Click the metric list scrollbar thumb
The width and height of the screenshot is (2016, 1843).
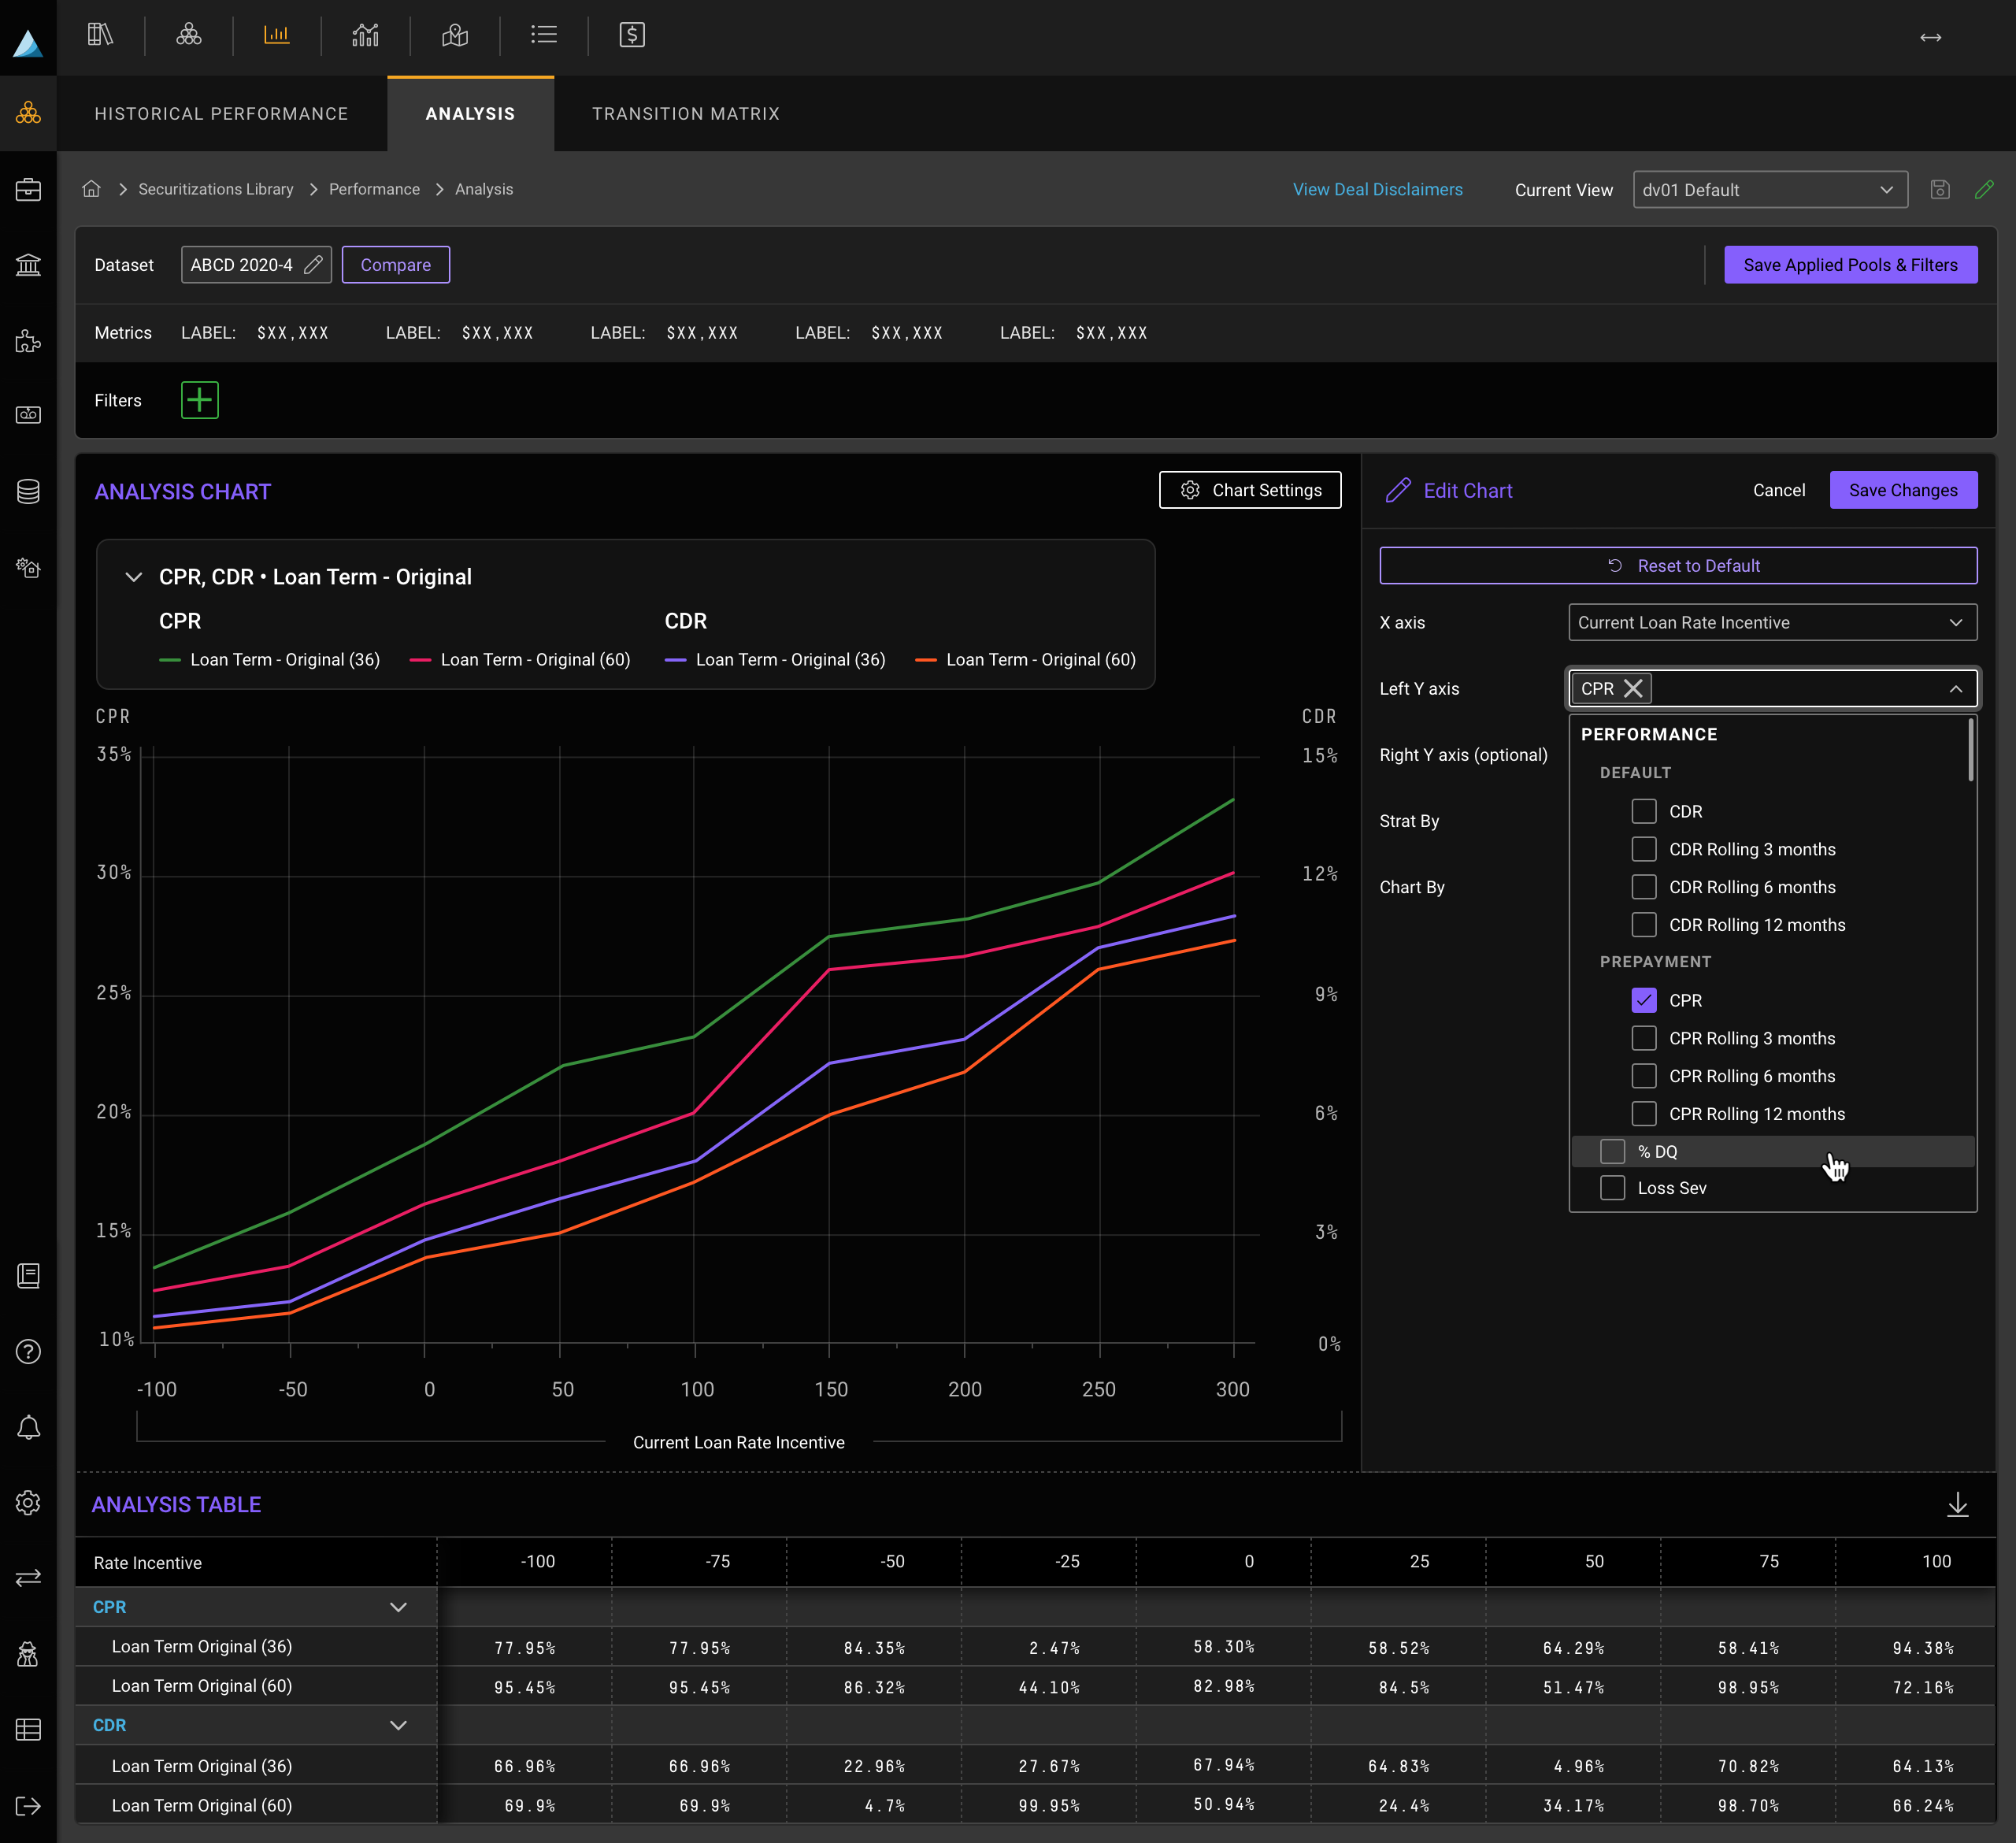1970,750
